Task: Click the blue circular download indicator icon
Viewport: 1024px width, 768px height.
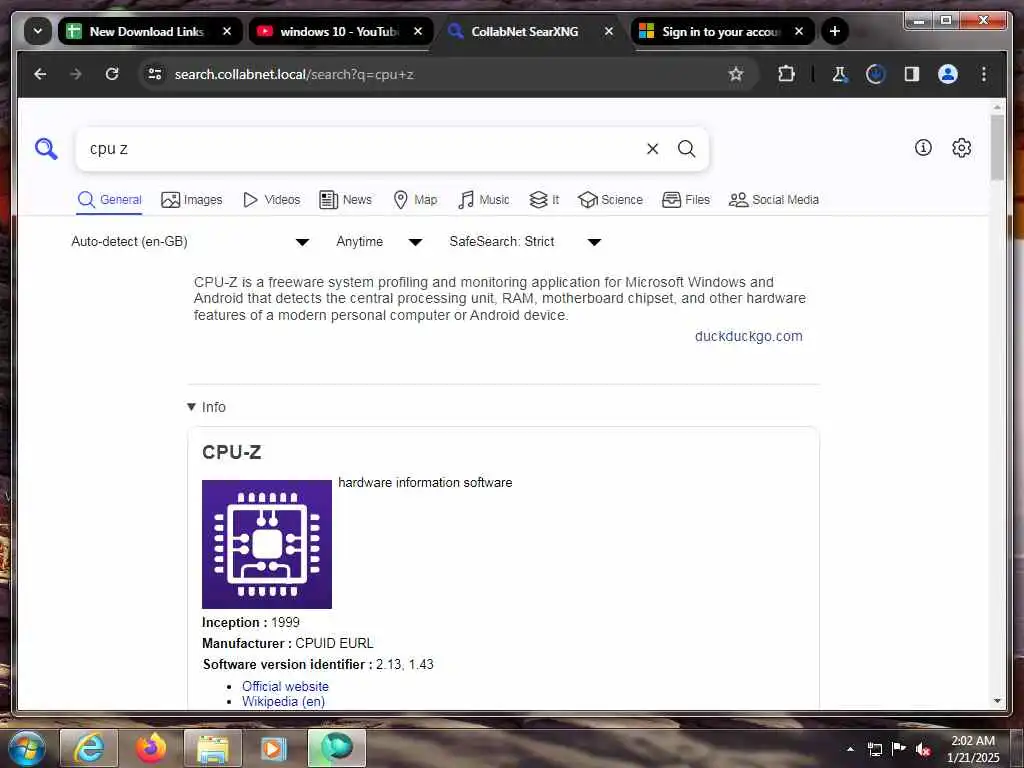Action: click(875, 74)
